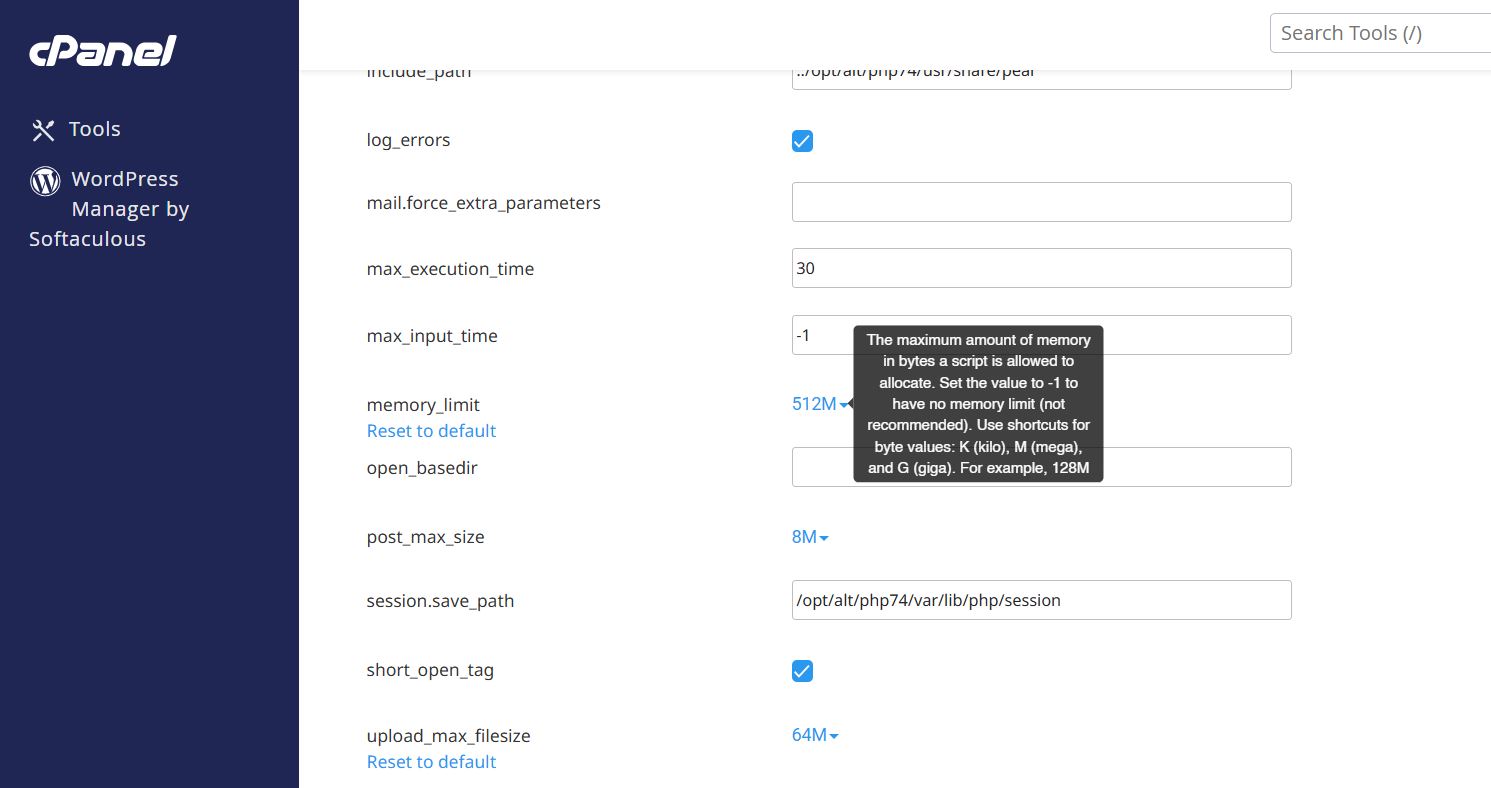Screen dimensions: 1491x788
Task: Click the memory limit tooltip text
Action: tap(978, 404)
